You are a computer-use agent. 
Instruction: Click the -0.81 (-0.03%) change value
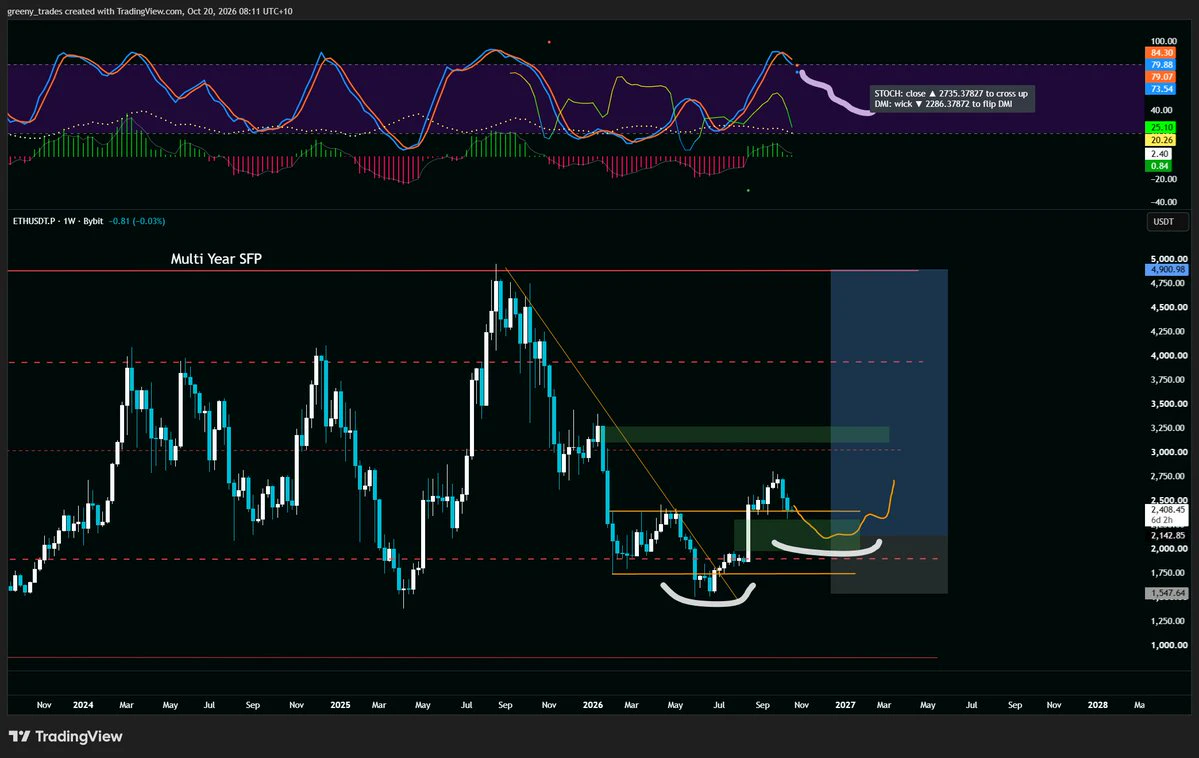tap(137, 221)
